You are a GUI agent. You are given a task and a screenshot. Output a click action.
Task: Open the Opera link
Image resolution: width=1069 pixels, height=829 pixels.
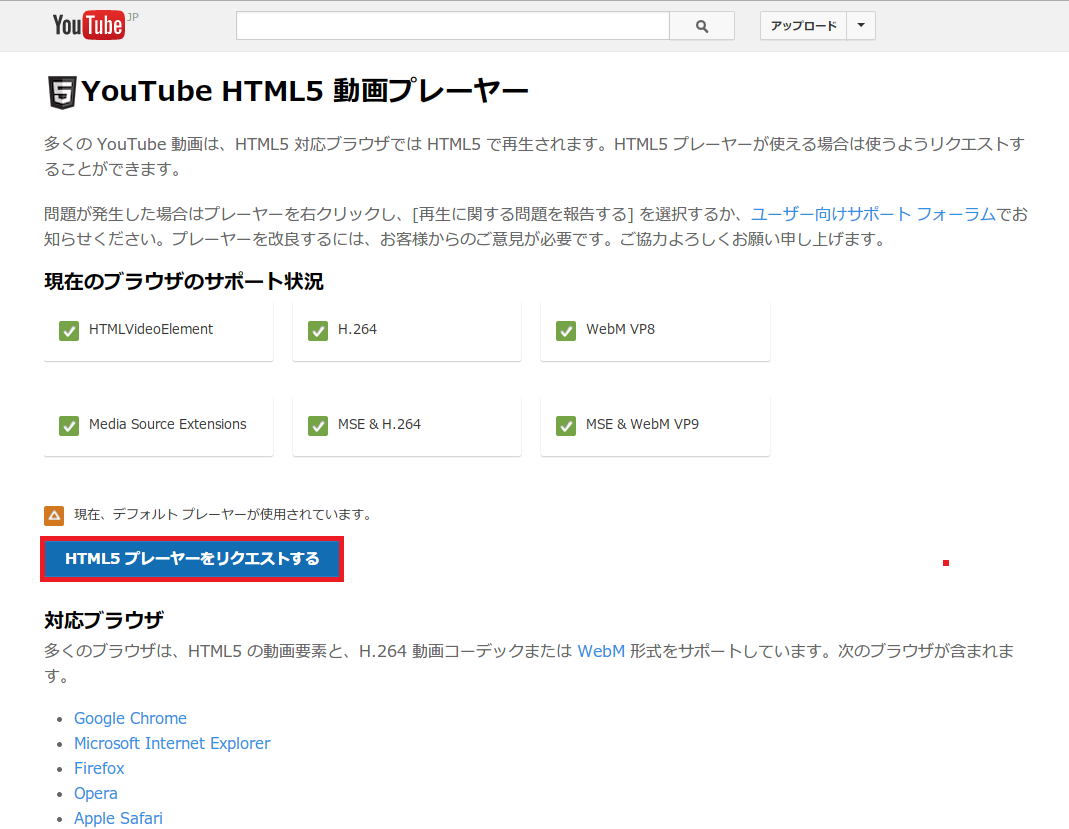(x=95, y=794)
